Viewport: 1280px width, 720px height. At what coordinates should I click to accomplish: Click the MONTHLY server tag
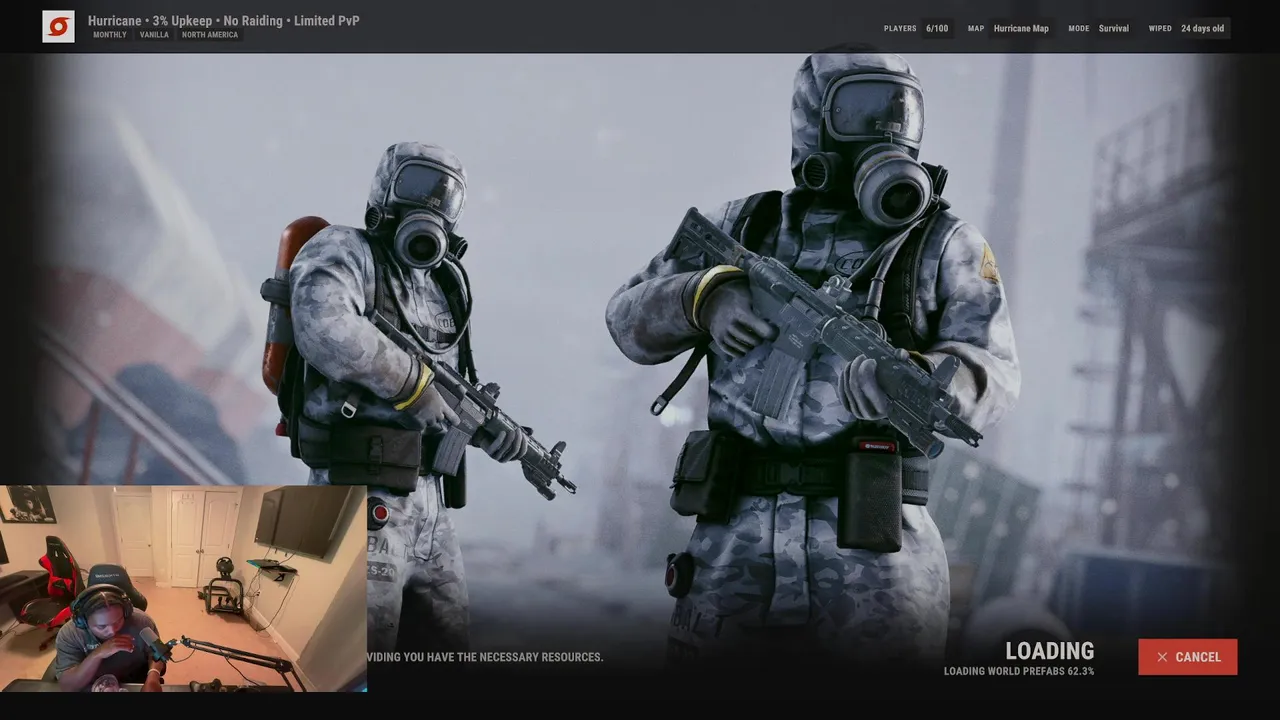click(110, 35)
